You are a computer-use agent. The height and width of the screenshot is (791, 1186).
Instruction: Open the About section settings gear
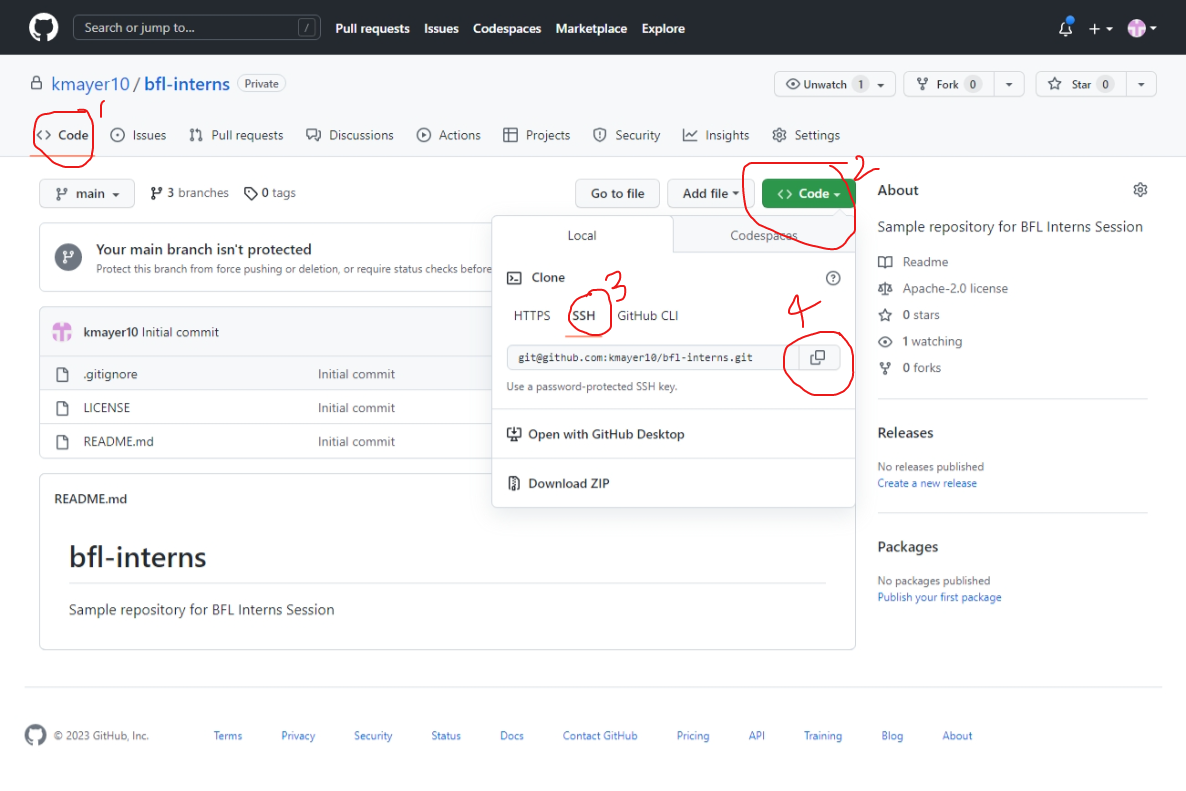1140,189
